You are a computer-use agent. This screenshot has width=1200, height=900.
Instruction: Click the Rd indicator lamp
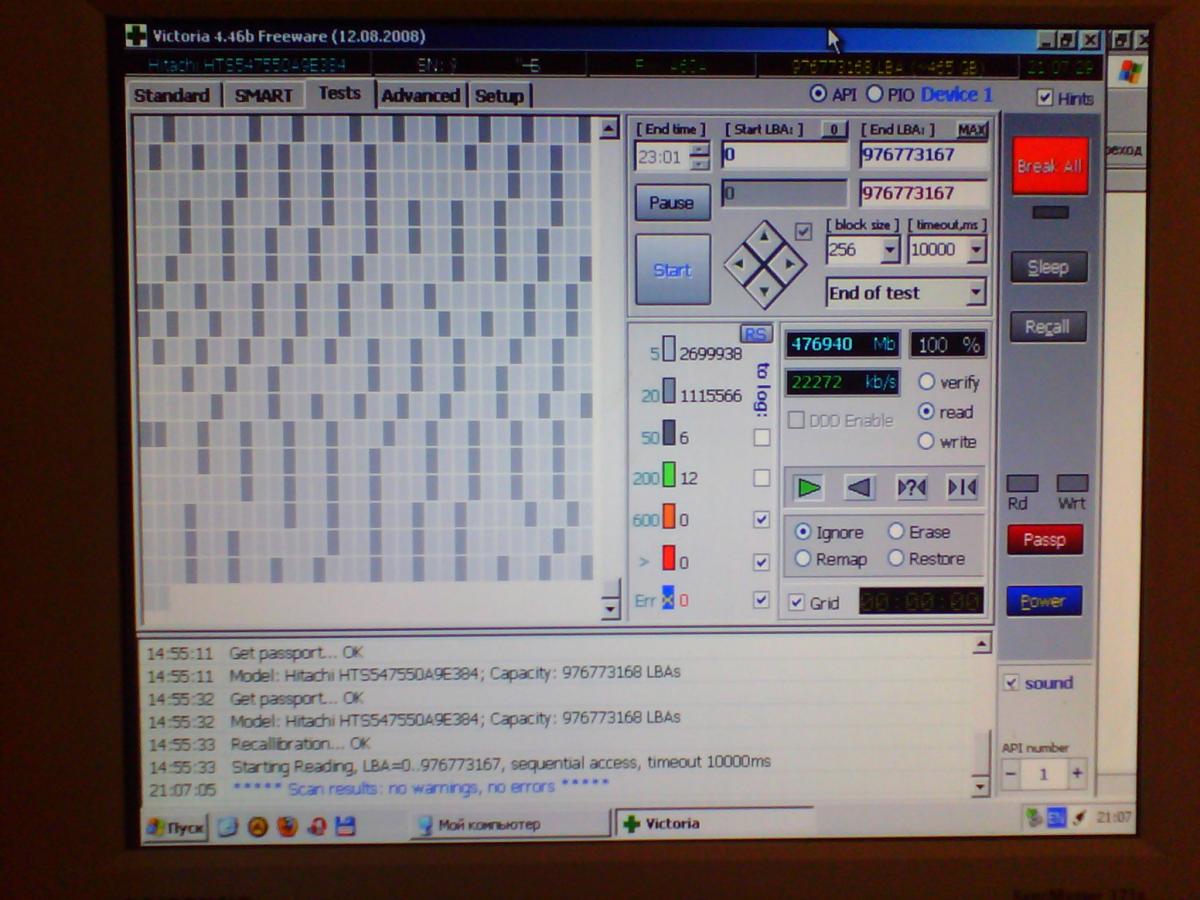(x=1022, y=483)
